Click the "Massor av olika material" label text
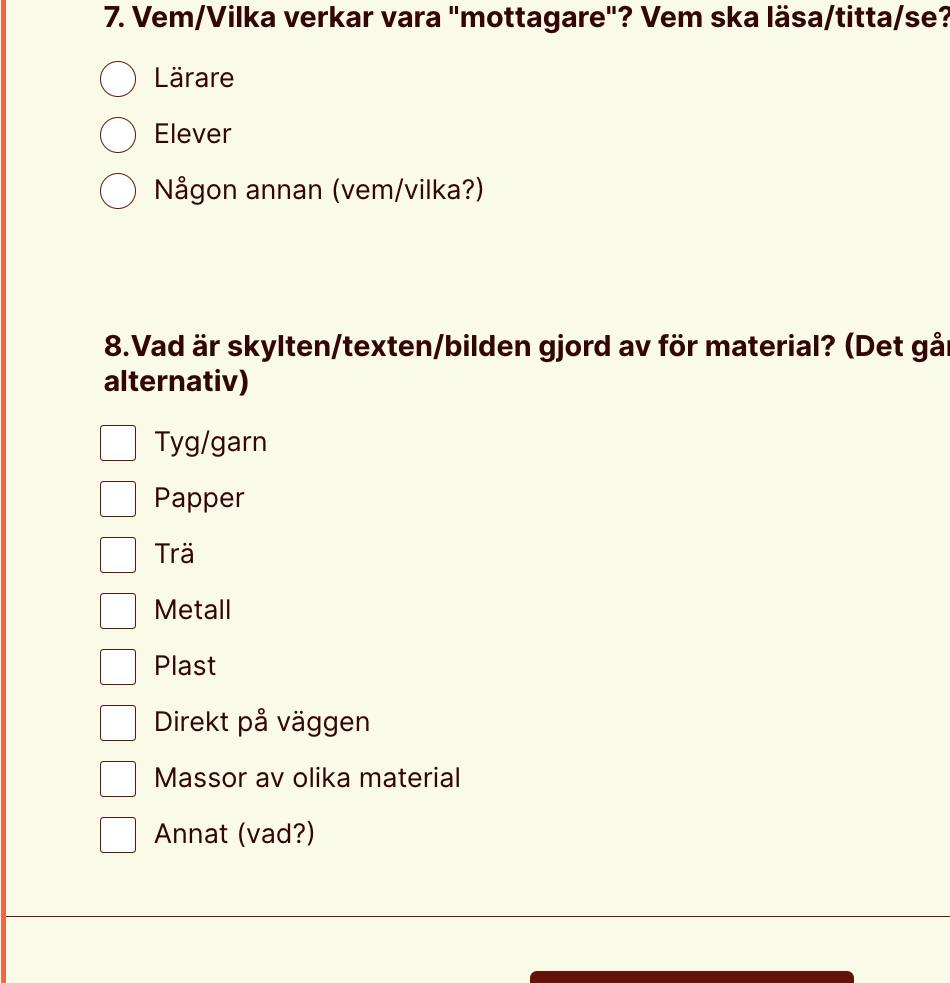 coord(307,778)
